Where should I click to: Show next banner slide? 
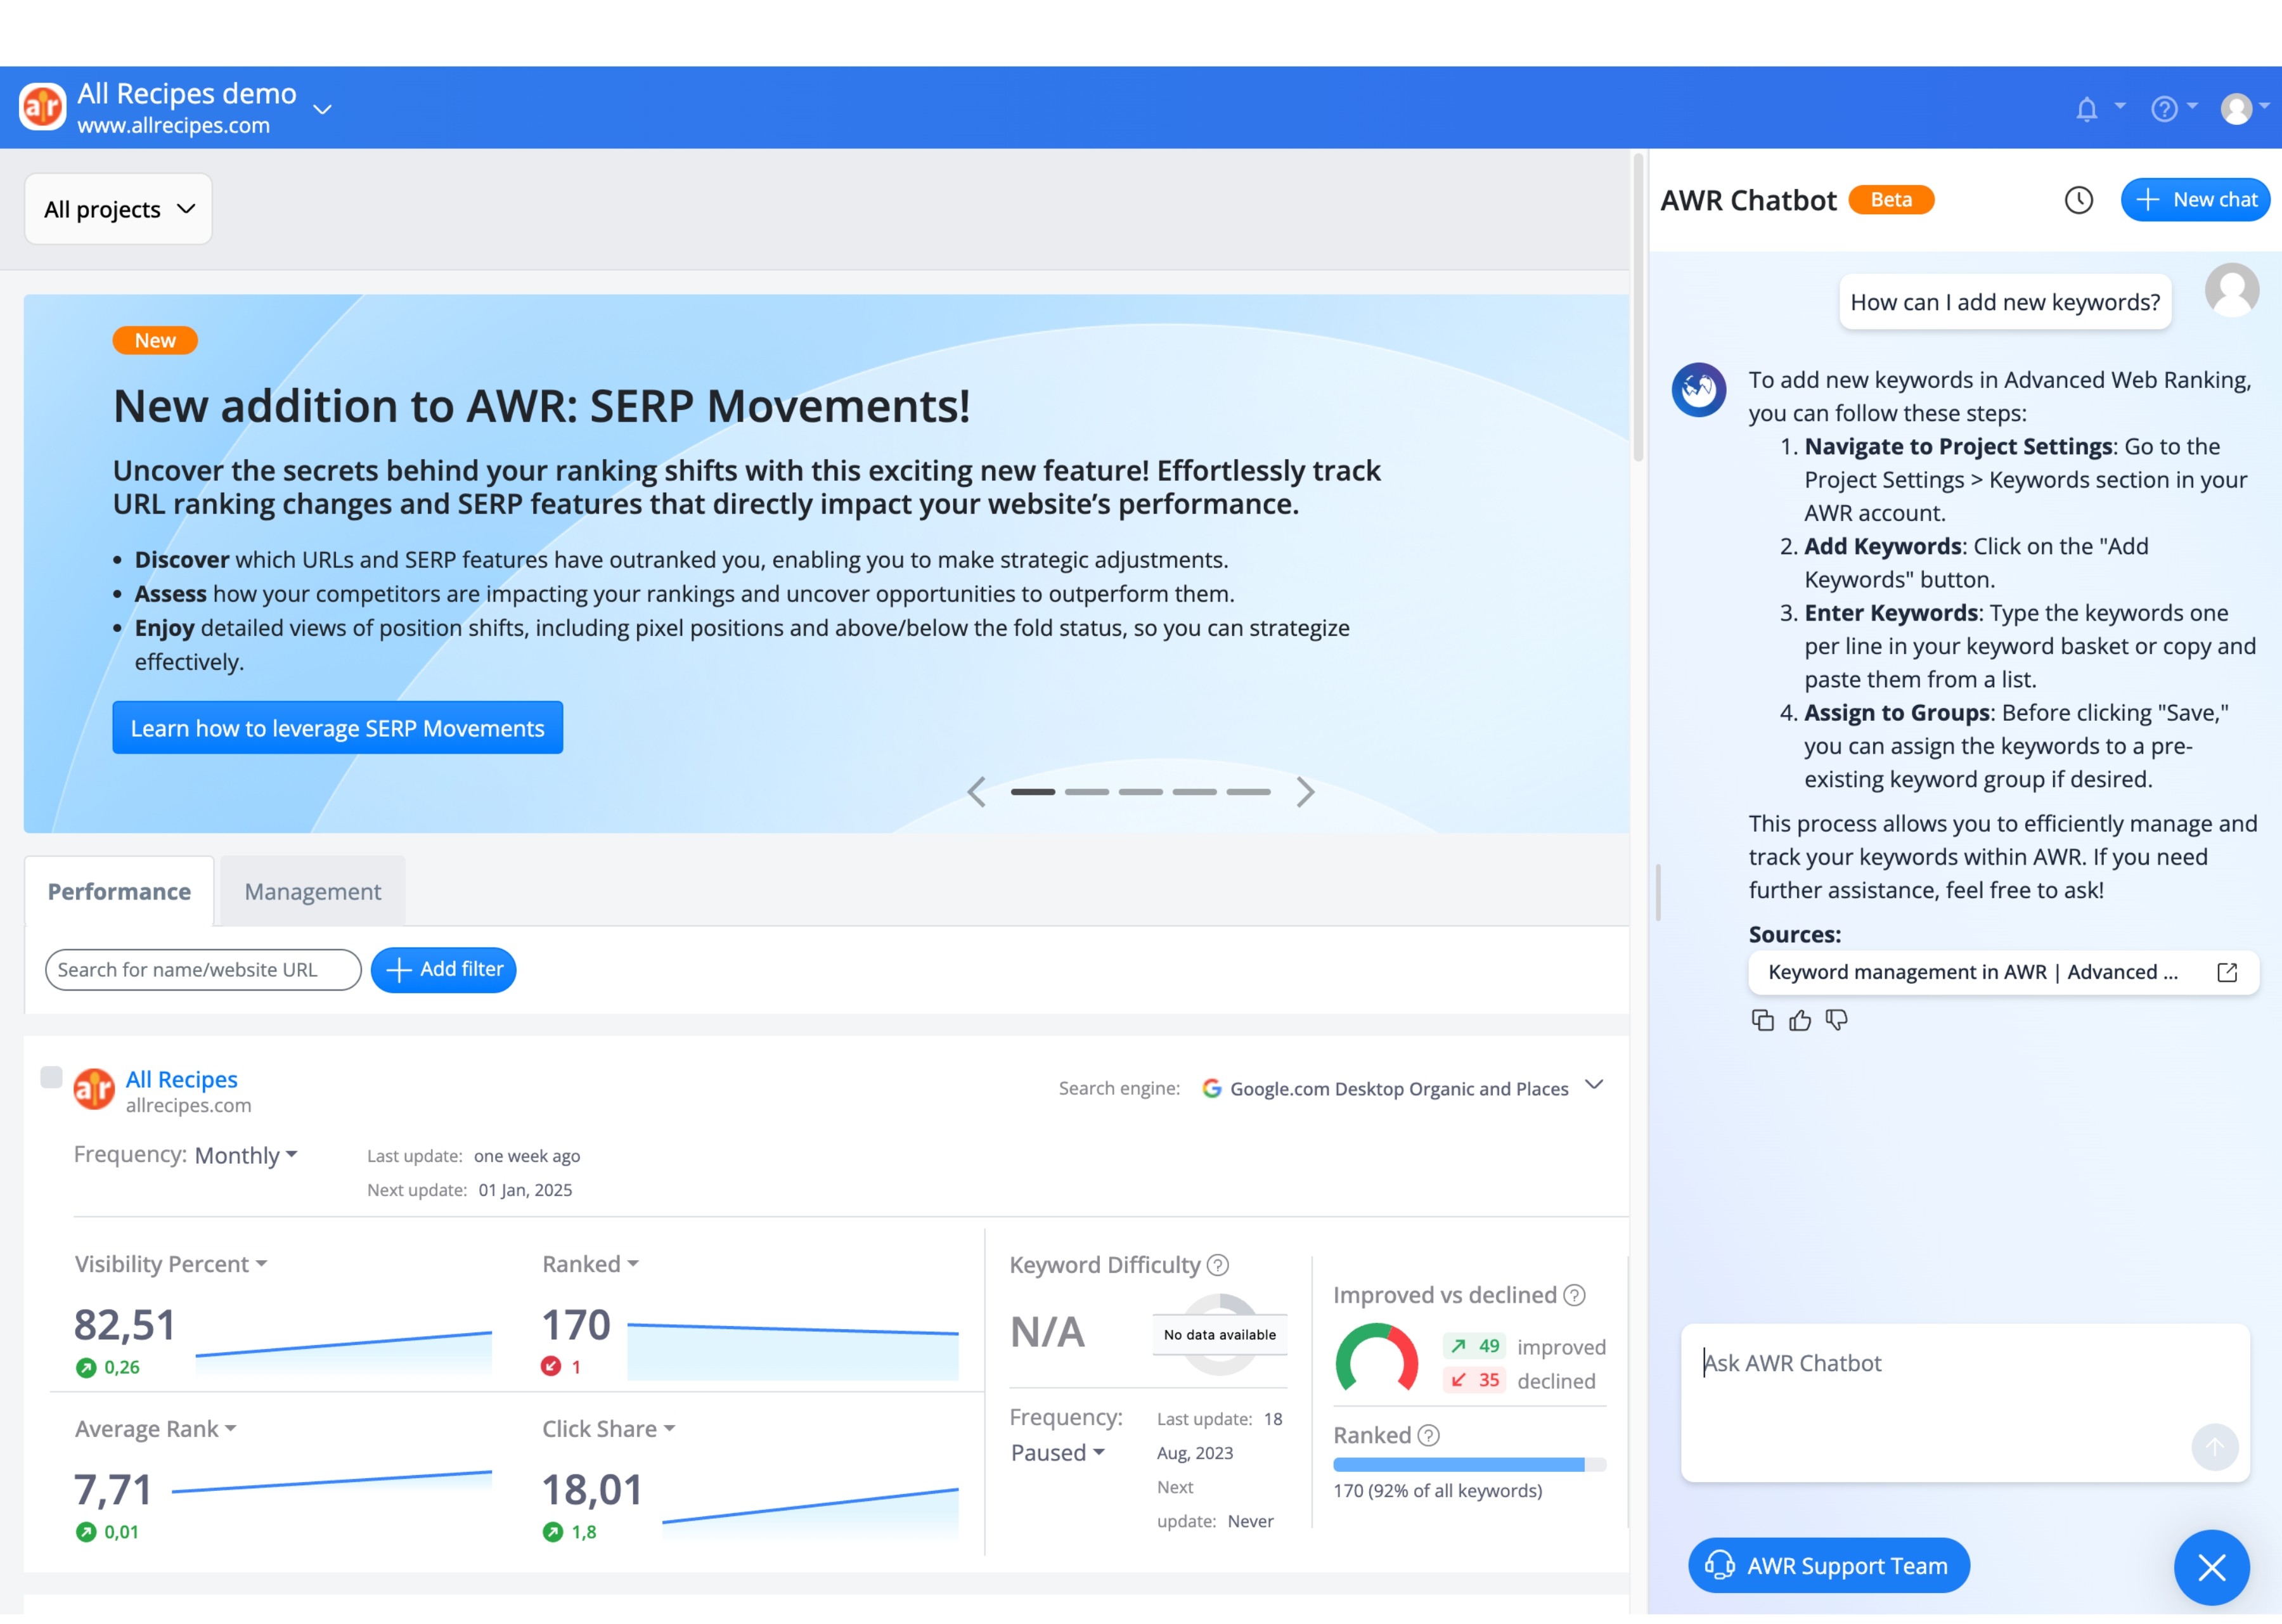click(x=1305, y=792)
